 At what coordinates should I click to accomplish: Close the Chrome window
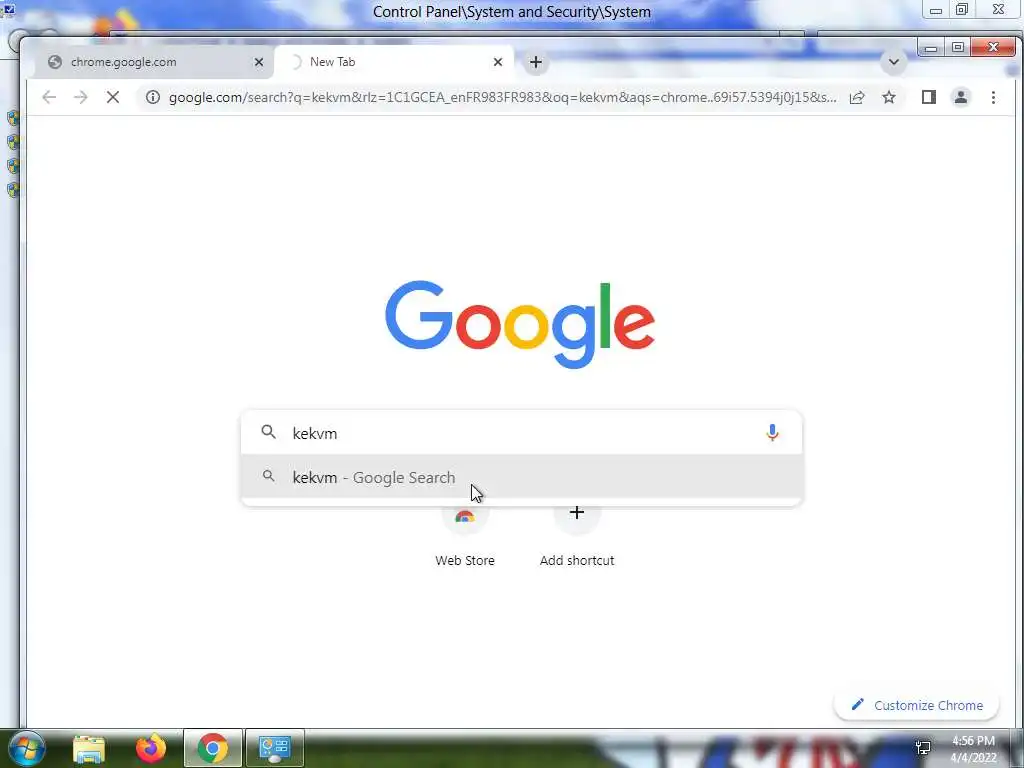point(994,47)
